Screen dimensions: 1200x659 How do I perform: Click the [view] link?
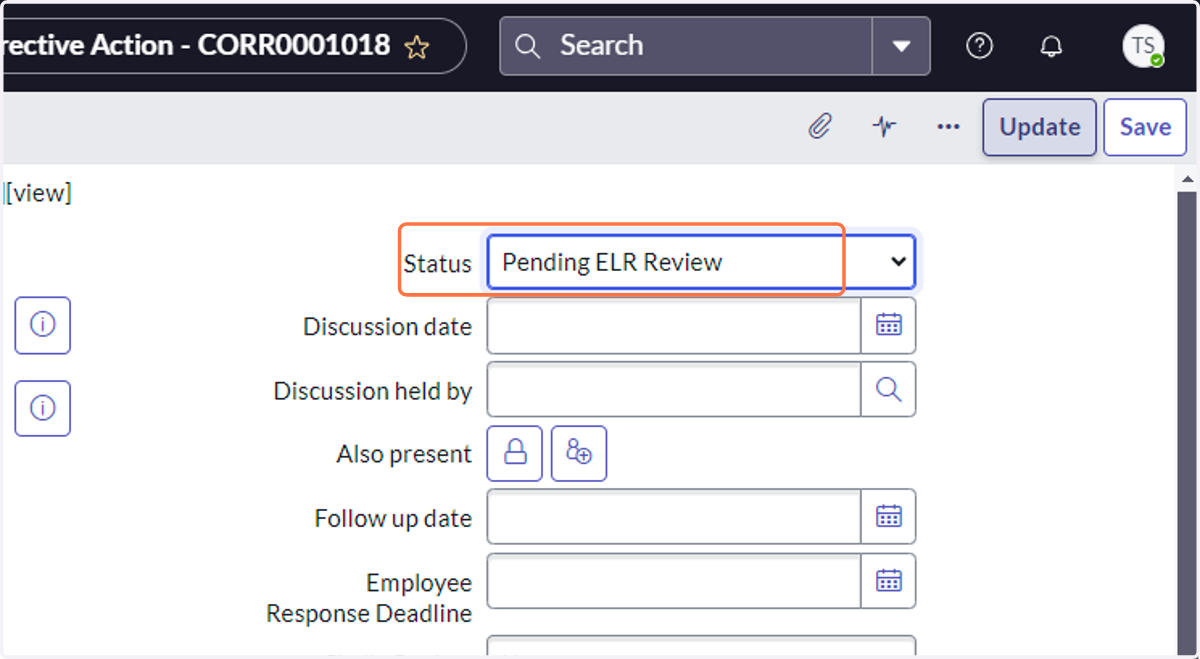coord(38,194)
